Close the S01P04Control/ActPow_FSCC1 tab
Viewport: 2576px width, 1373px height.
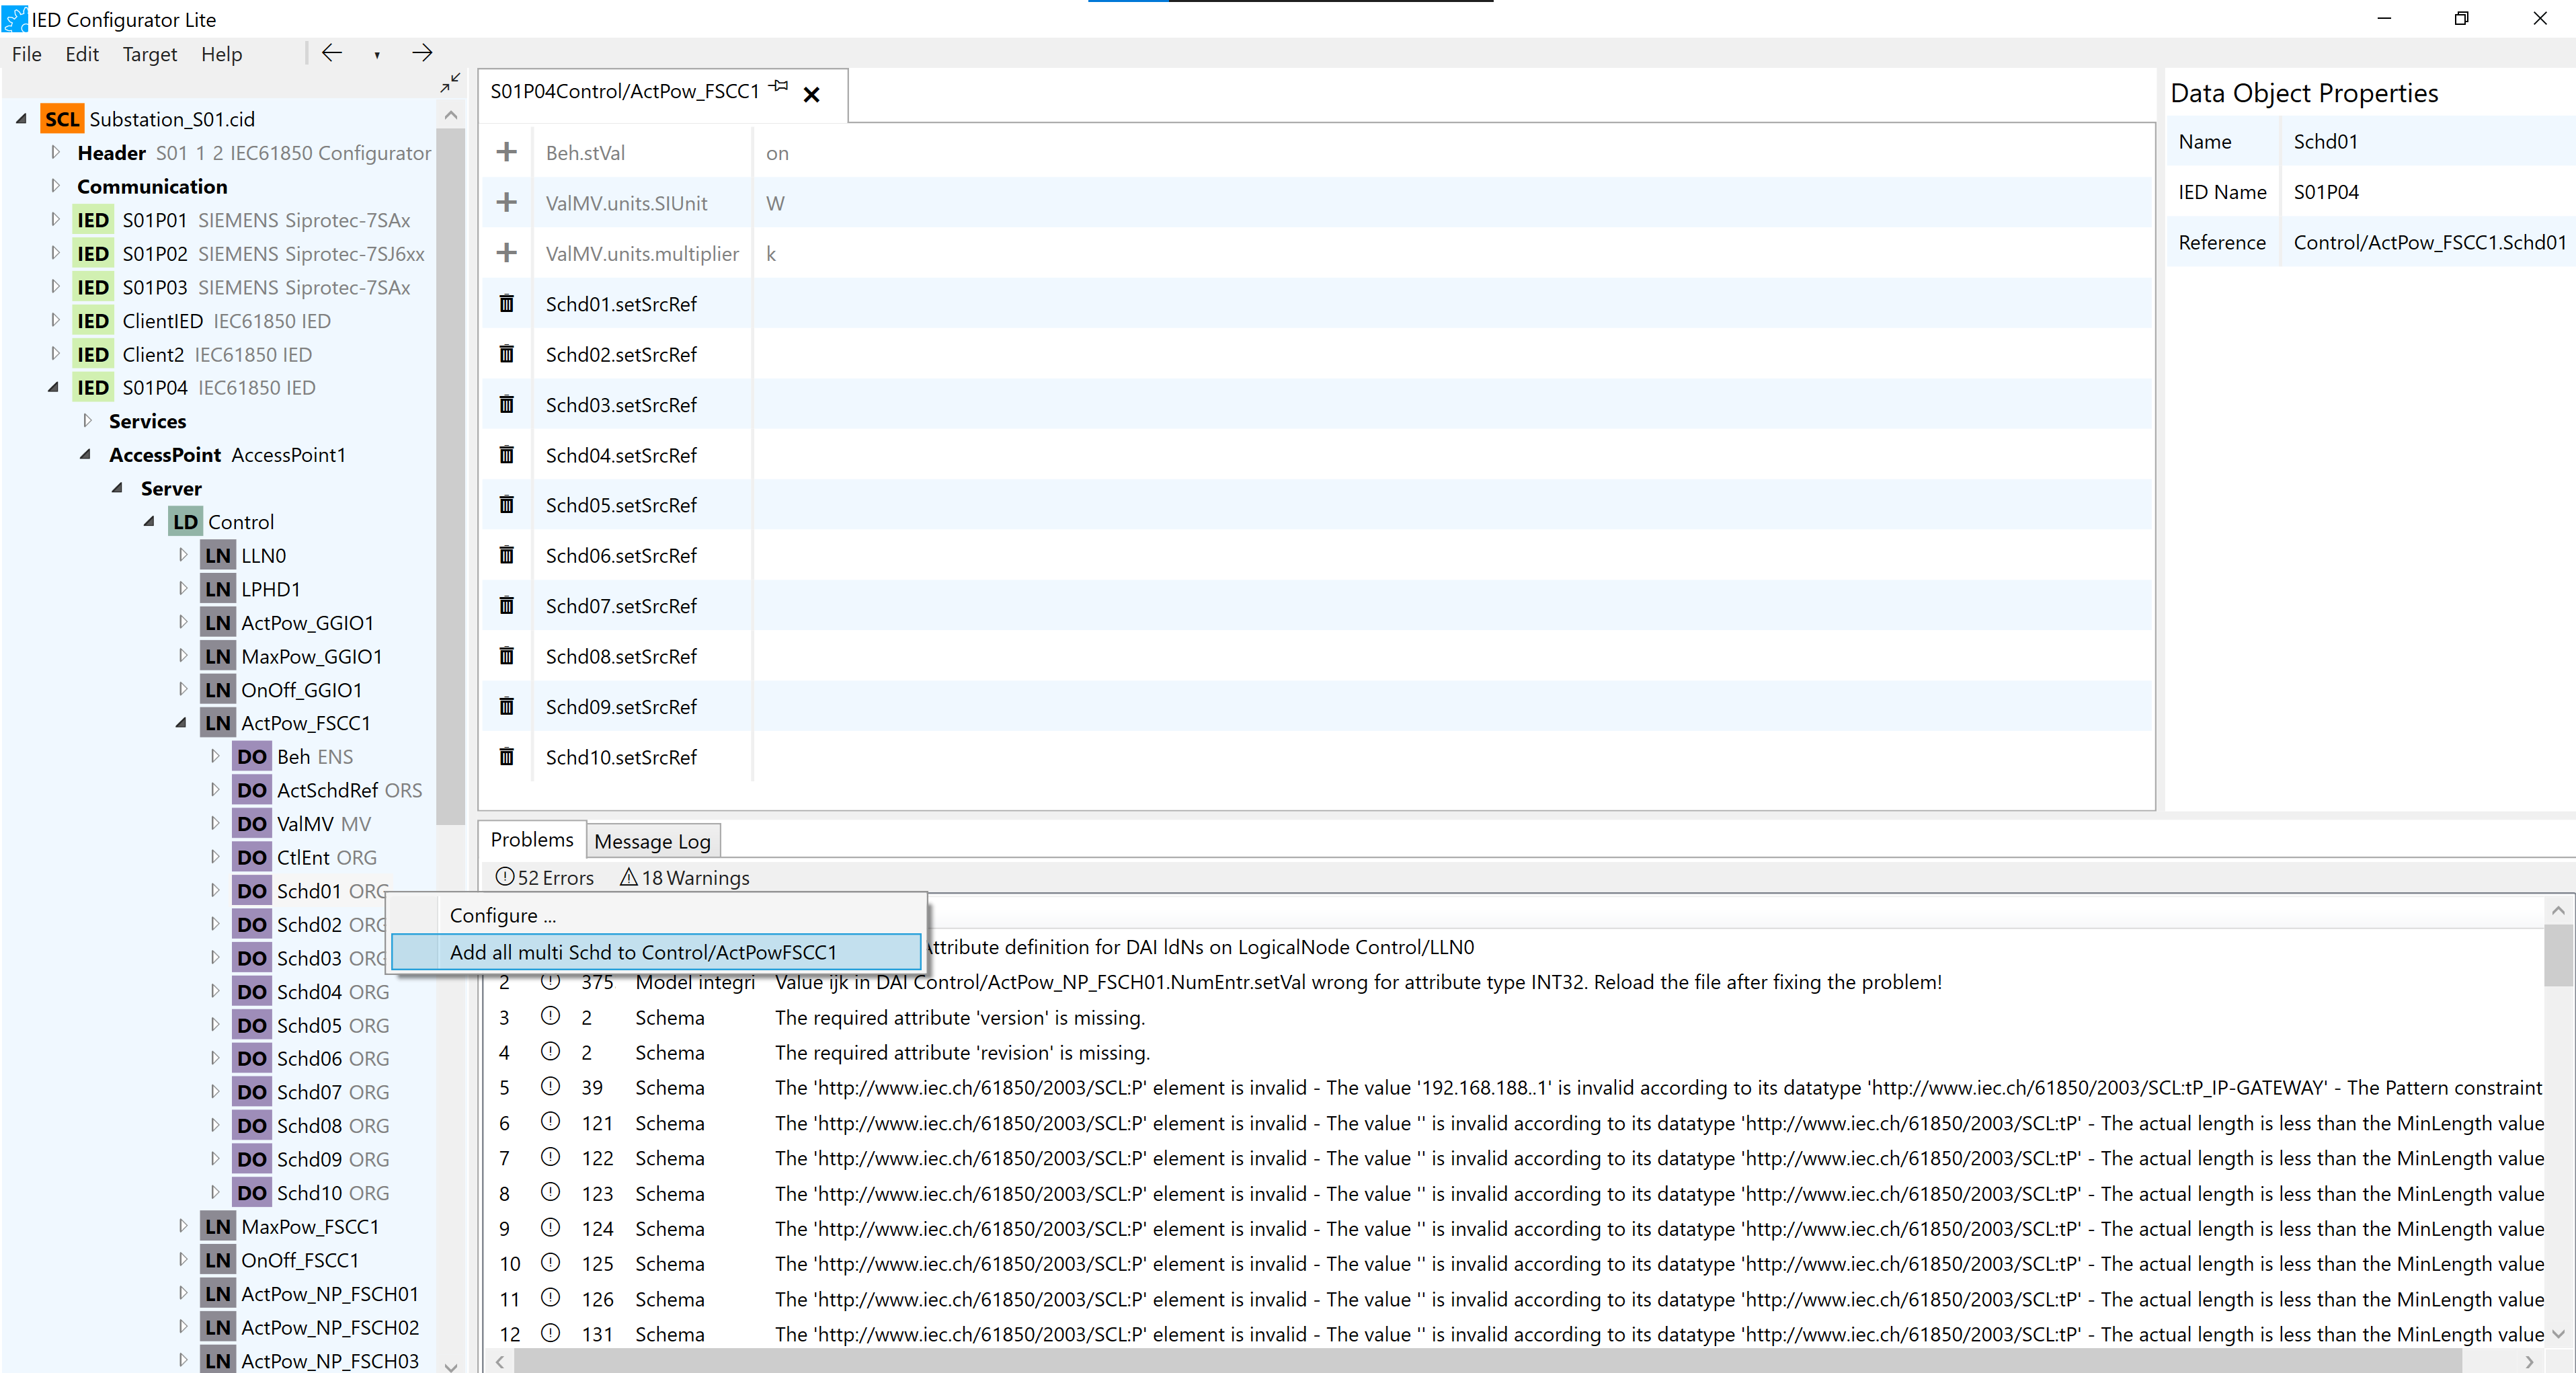coord(812,94)
